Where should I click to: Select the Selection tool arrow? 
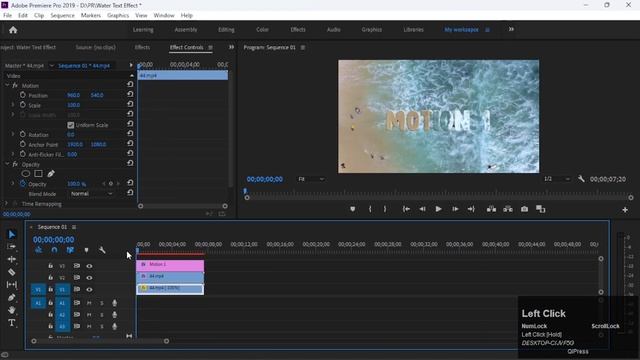point(11,234)
